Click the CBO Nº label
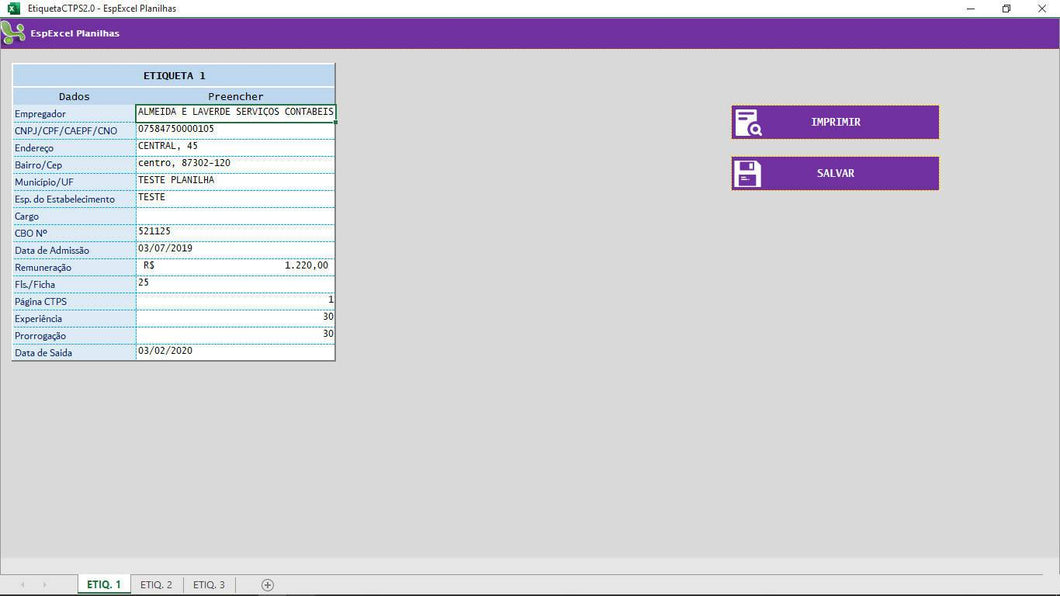Screen dimensions: 1060x596 click(31, 233)
